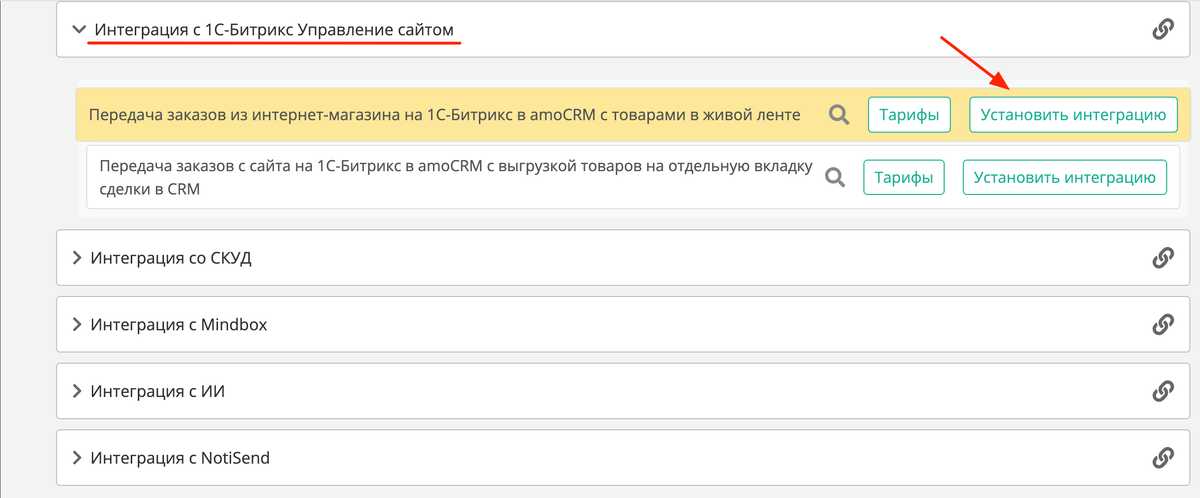1200x498 pixels.
Task: Click the Интеграция с Mindbox heading text
Action: tap(178, 325)
